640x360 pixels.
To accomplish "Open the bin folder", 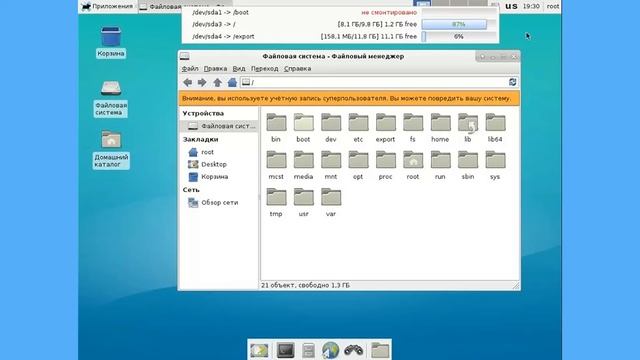I will pyautogui.click(x=276, y=127).
